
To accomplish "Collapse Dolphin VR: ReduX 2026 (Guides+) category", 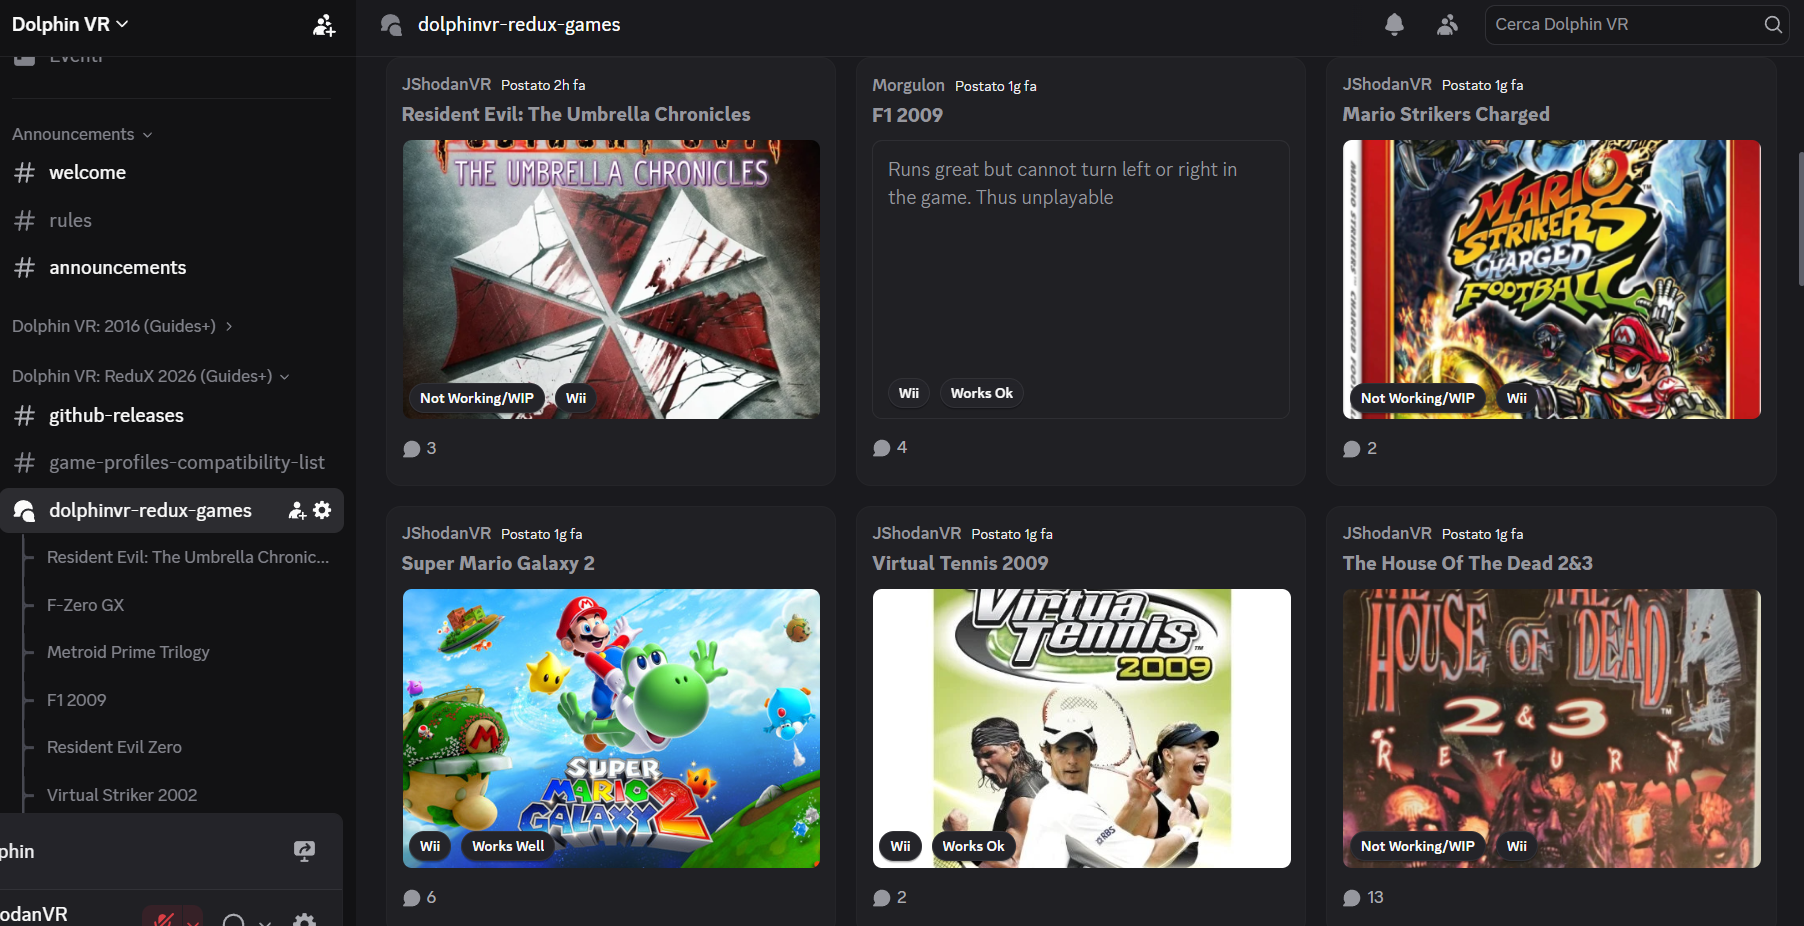I will (150, 376).
